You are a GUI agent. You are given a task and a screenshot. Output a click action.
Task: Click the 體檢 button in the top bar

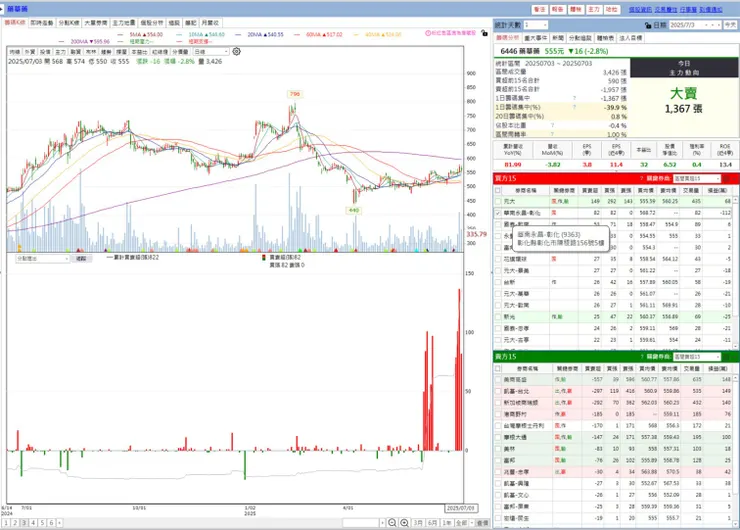[576, 9]
